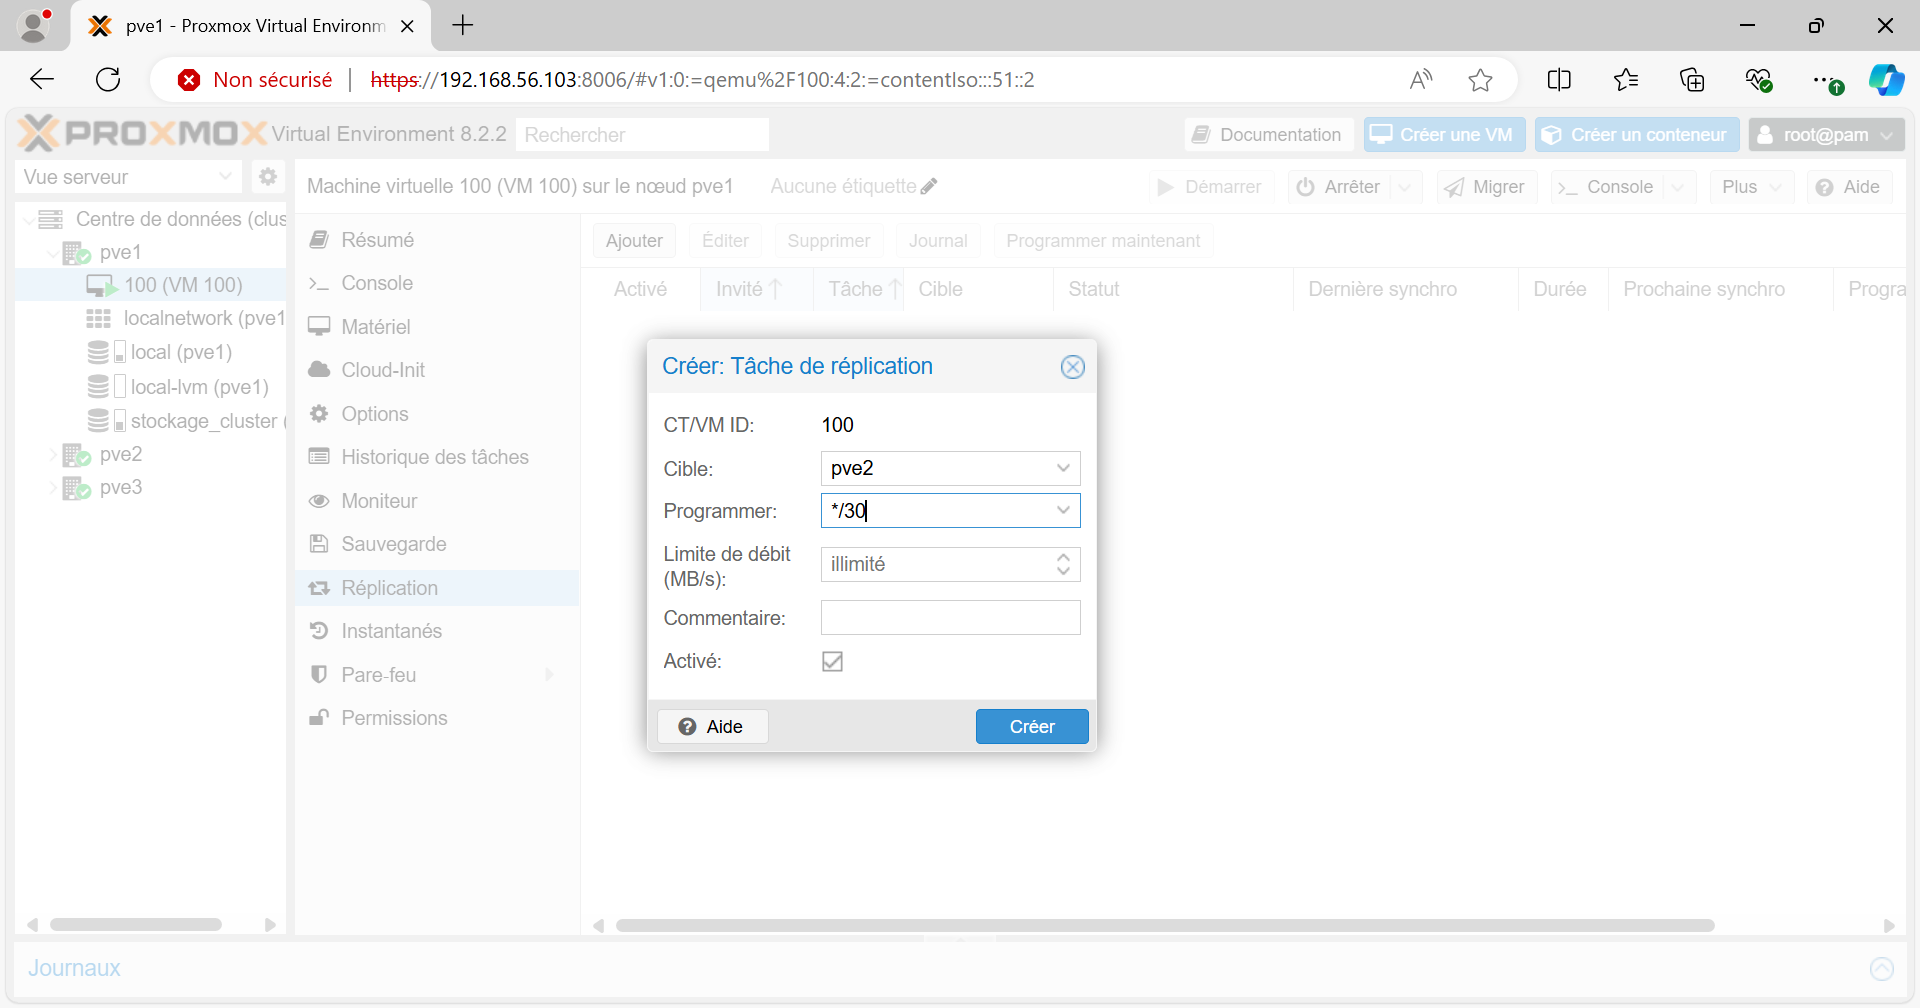
Task: Open browser Collections icon
Action: point(1692,80)
